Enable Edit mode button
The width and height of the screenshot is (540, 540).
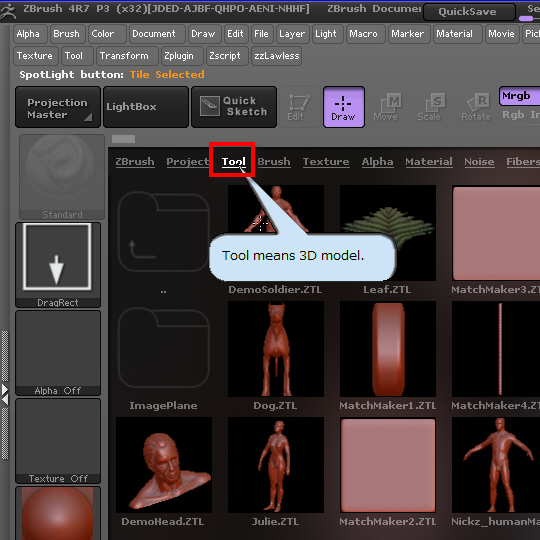click(x=300, y=107)
